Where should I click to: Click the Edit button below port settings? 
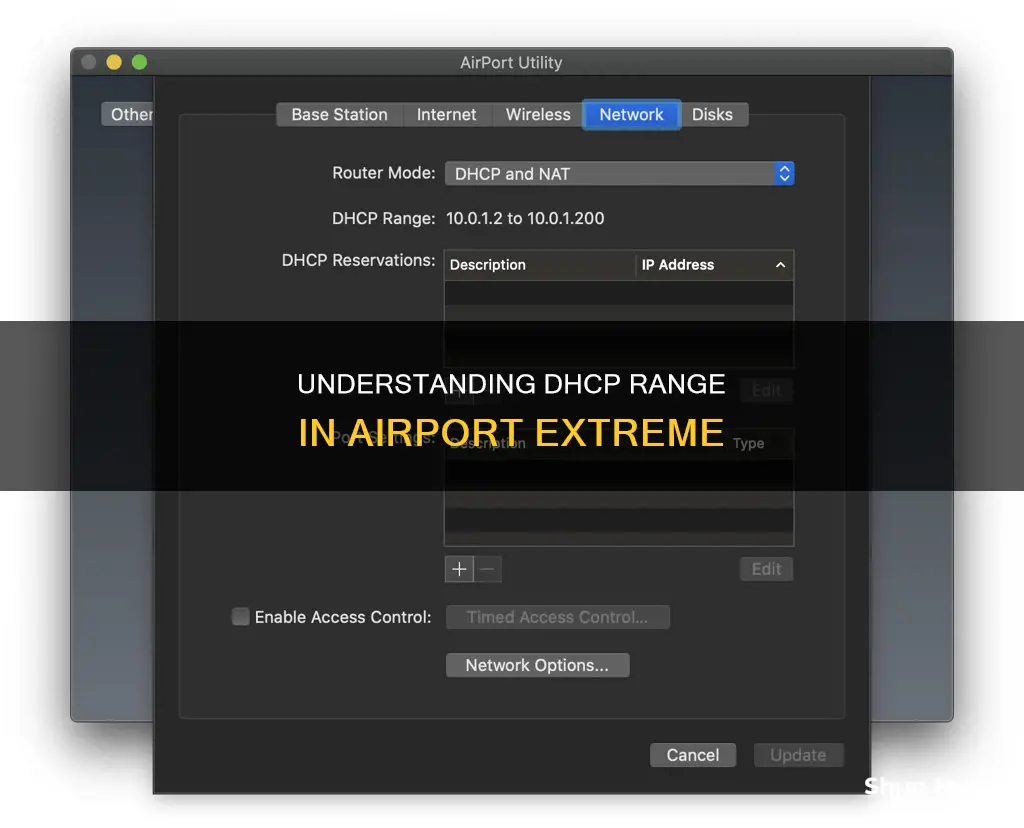[766, 569]
